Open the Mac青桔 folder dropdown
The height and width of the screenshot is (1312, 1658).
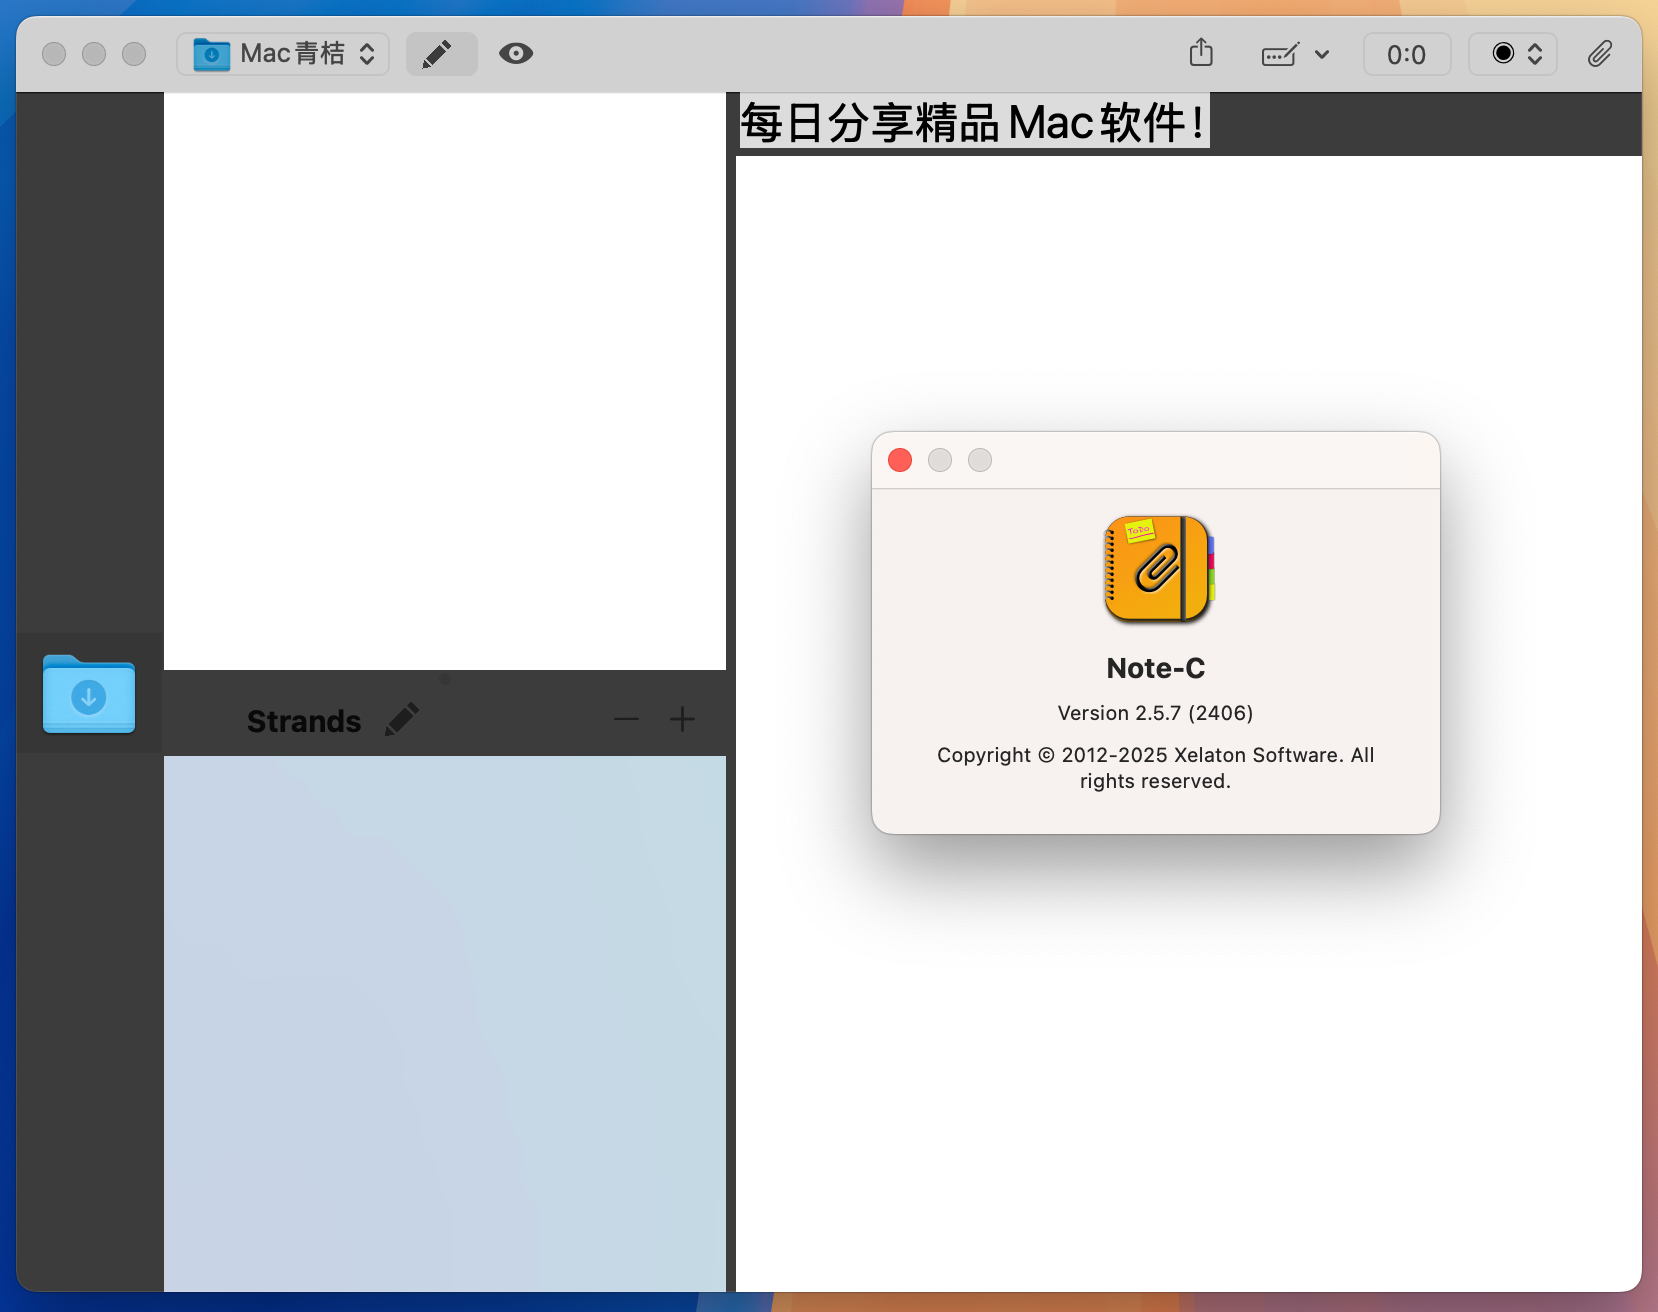click(x=366, y=54)
